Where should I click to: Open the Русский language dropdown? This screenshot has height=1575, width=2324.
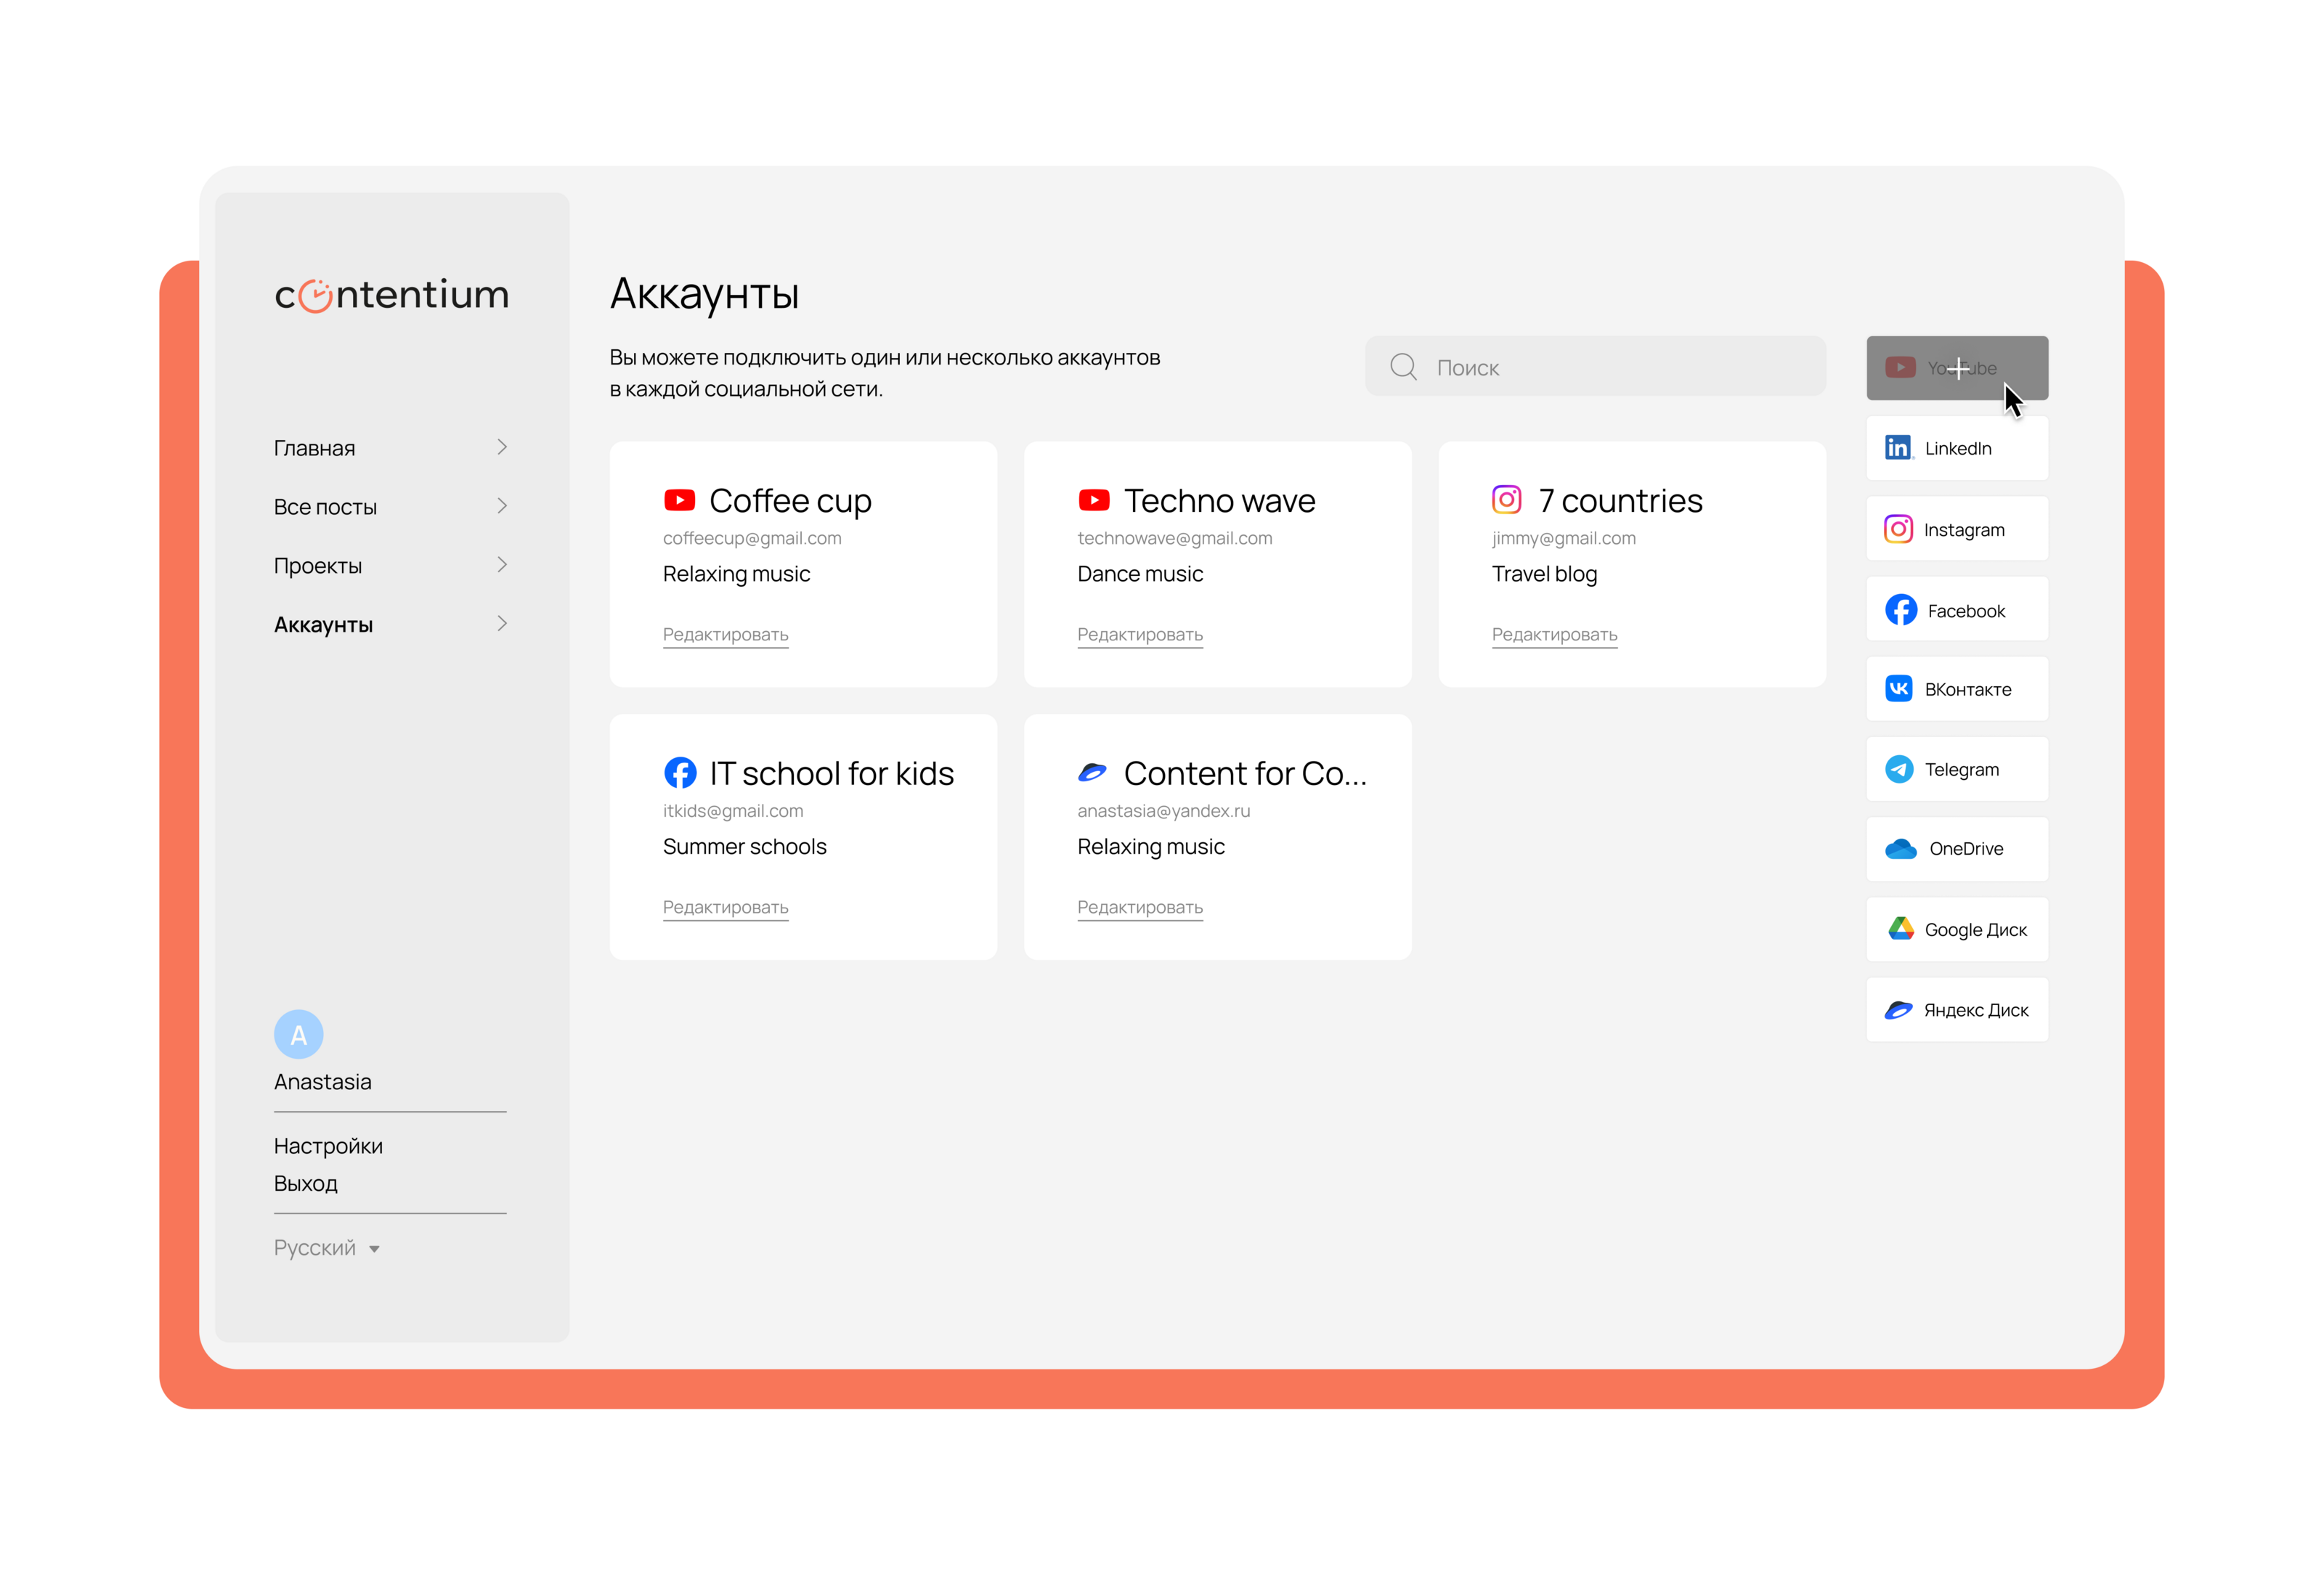click(x=326, y=1247)
